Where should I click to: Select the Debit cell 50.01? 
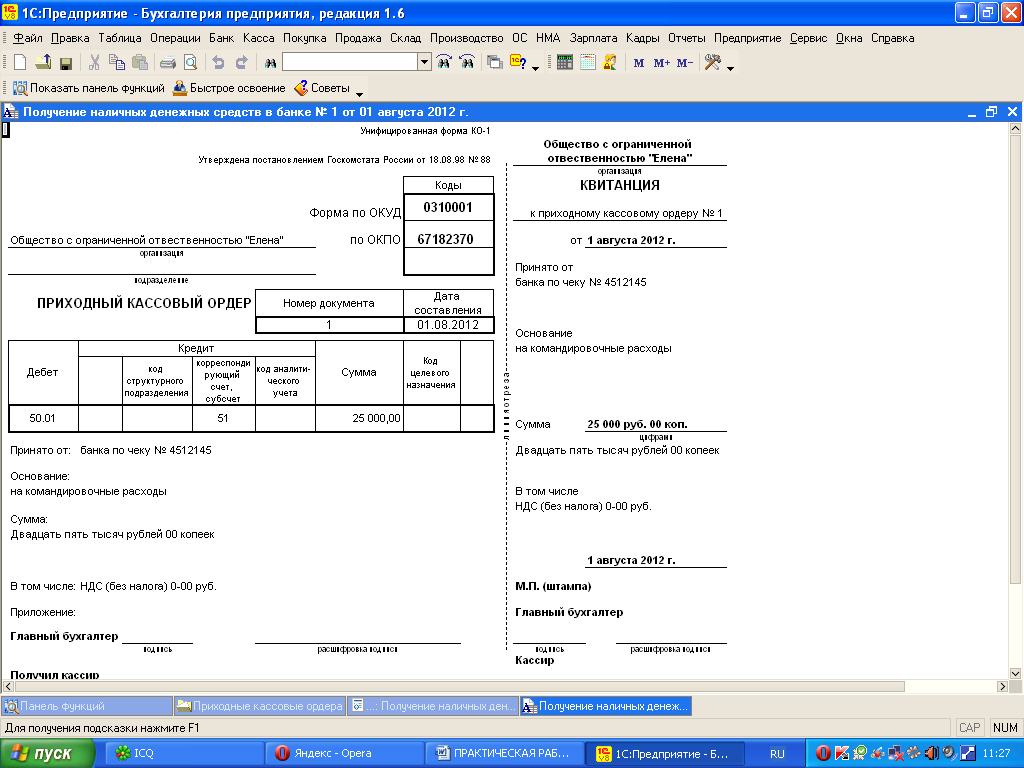(x=43, y=418)
